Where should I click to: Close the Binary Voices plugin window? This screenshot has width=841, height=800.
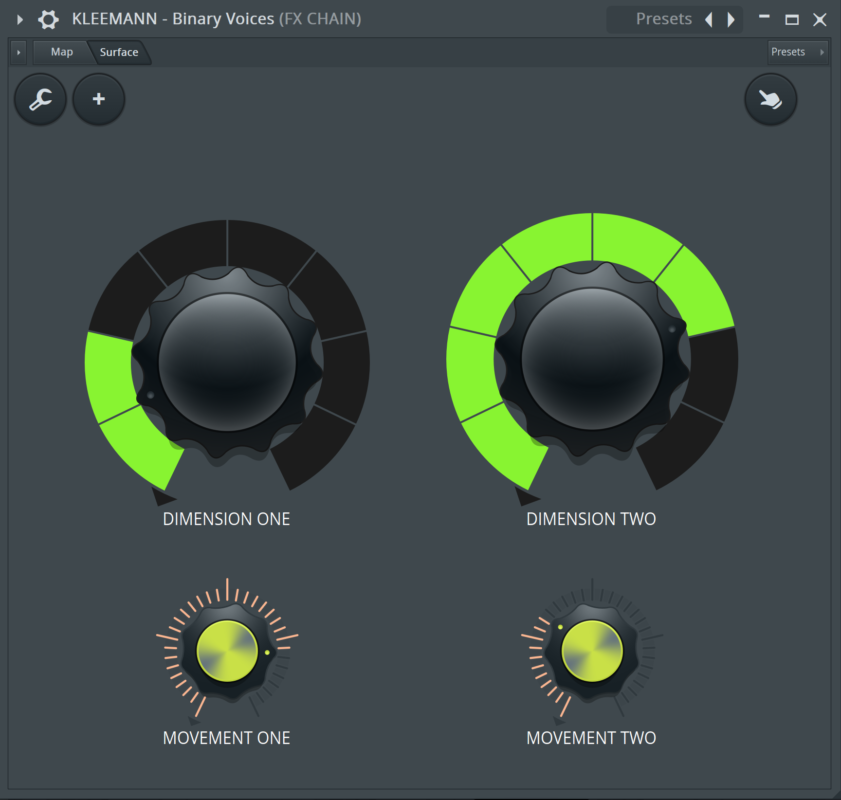pyautogui.click(x=820, y=19)
